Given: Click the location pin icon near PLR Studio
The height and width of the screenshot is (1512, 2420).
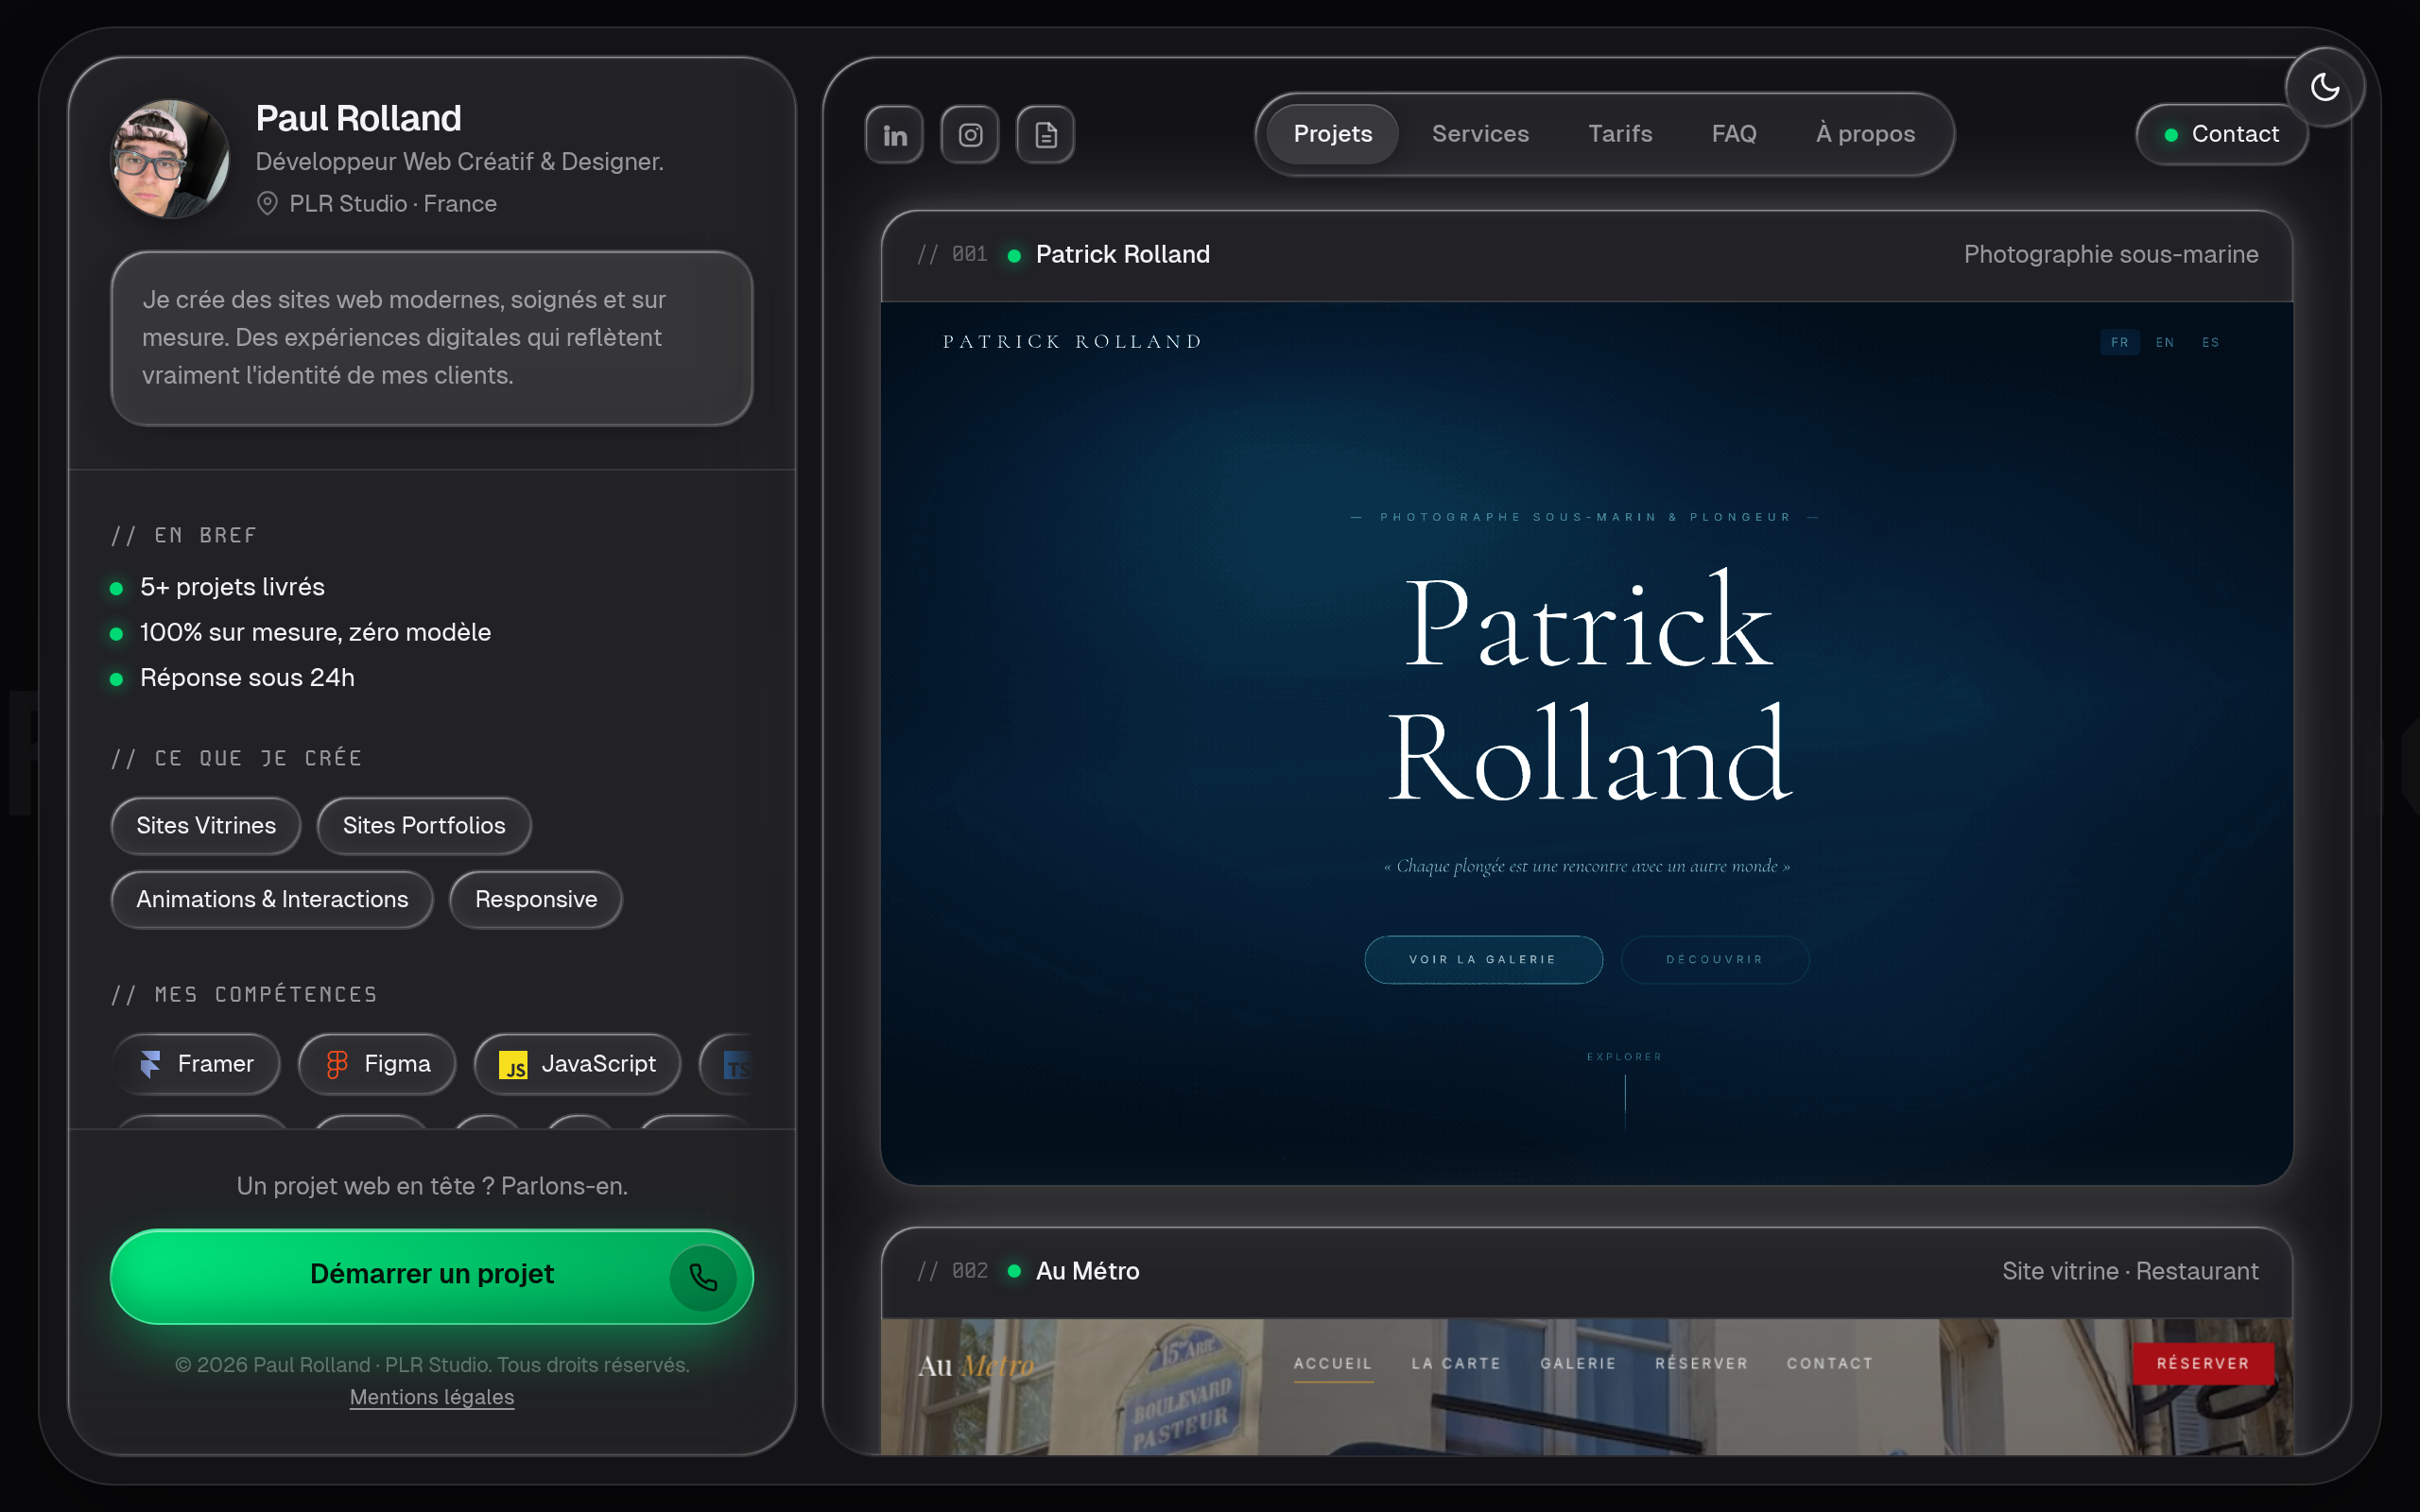Looking at the screenshot, I should [x=267, y=203].
